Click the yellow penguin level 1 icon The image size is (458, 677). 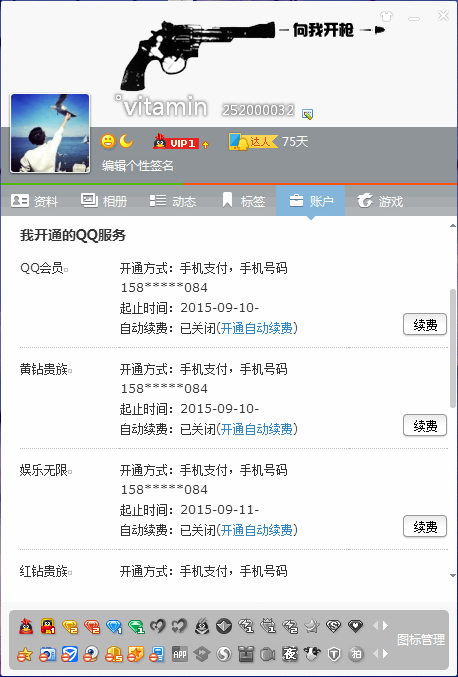click(x=48, y=626)
